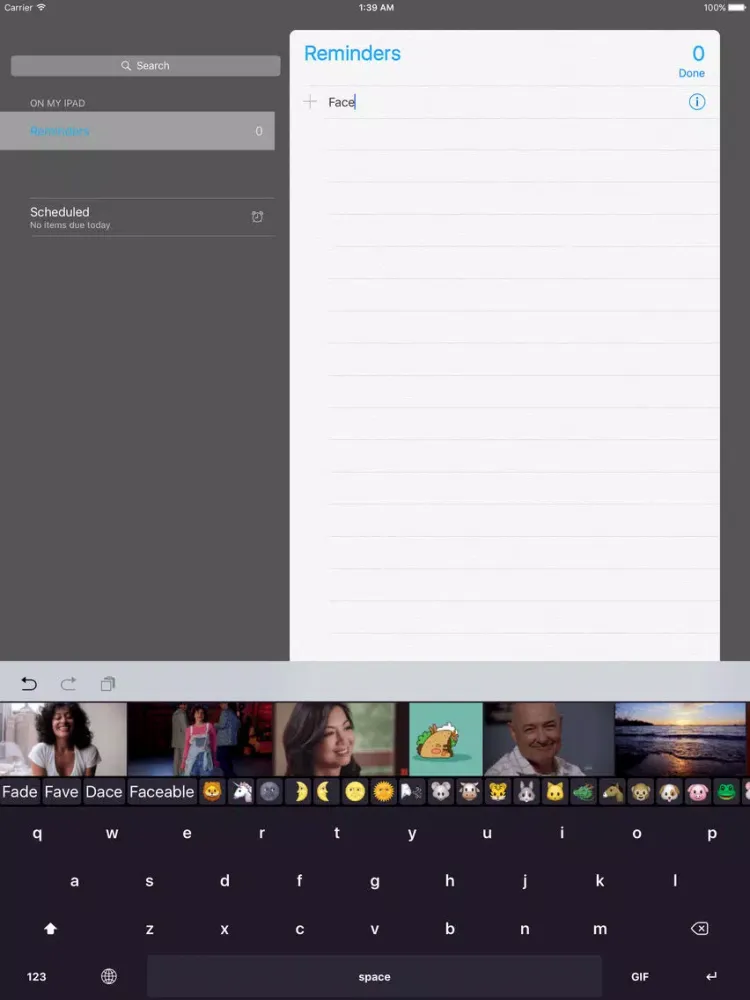Tap the globe key to switch keyboards
The height and width of the screenshot is (1000, 750).
click(x=109, y=976)
